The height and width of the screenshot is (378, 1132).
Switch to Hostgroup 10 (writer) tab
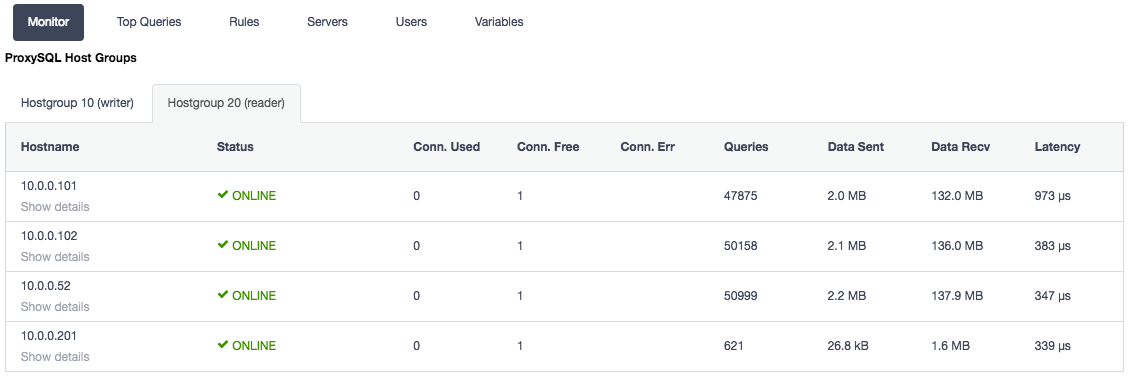(x=77, y=103)
